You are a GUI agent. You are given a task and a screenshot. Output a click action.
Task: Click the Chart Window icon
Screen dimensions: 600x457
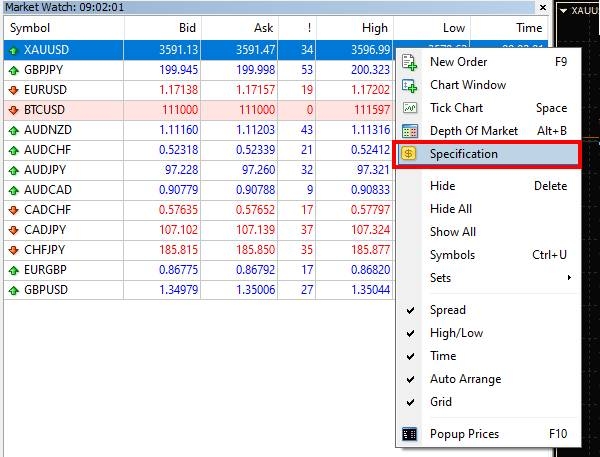point(410,85)
